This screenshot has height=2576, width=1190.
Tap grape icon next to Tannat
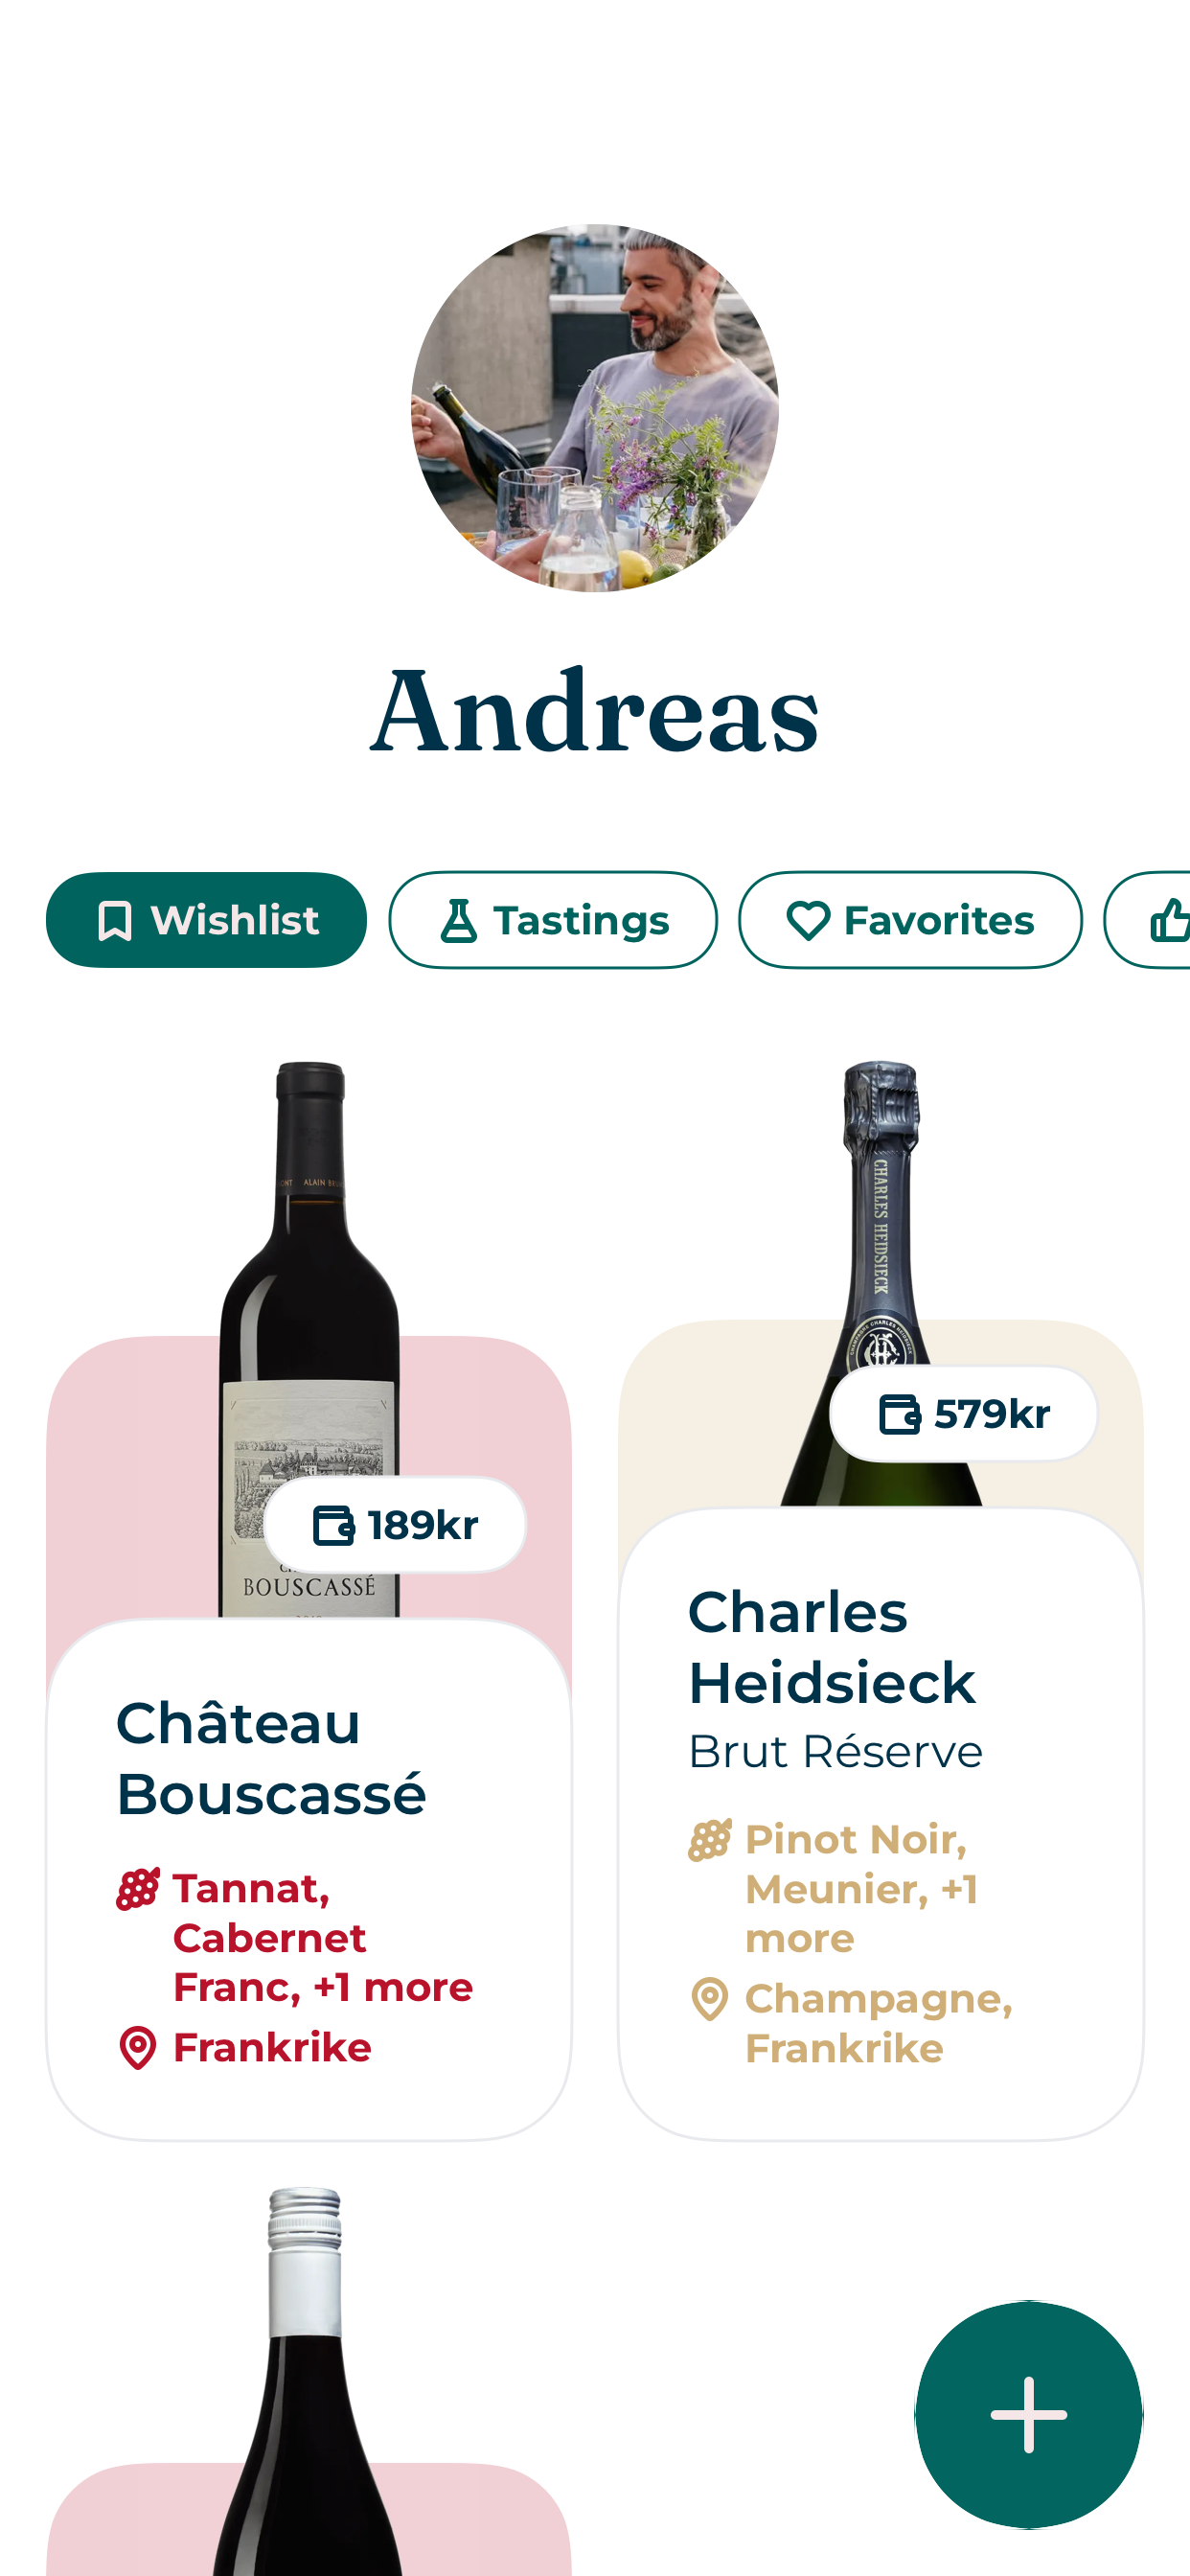tap(138, 1889)
